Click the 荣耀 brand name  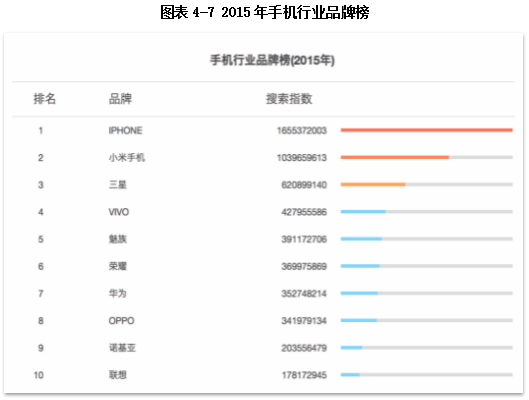117,266
